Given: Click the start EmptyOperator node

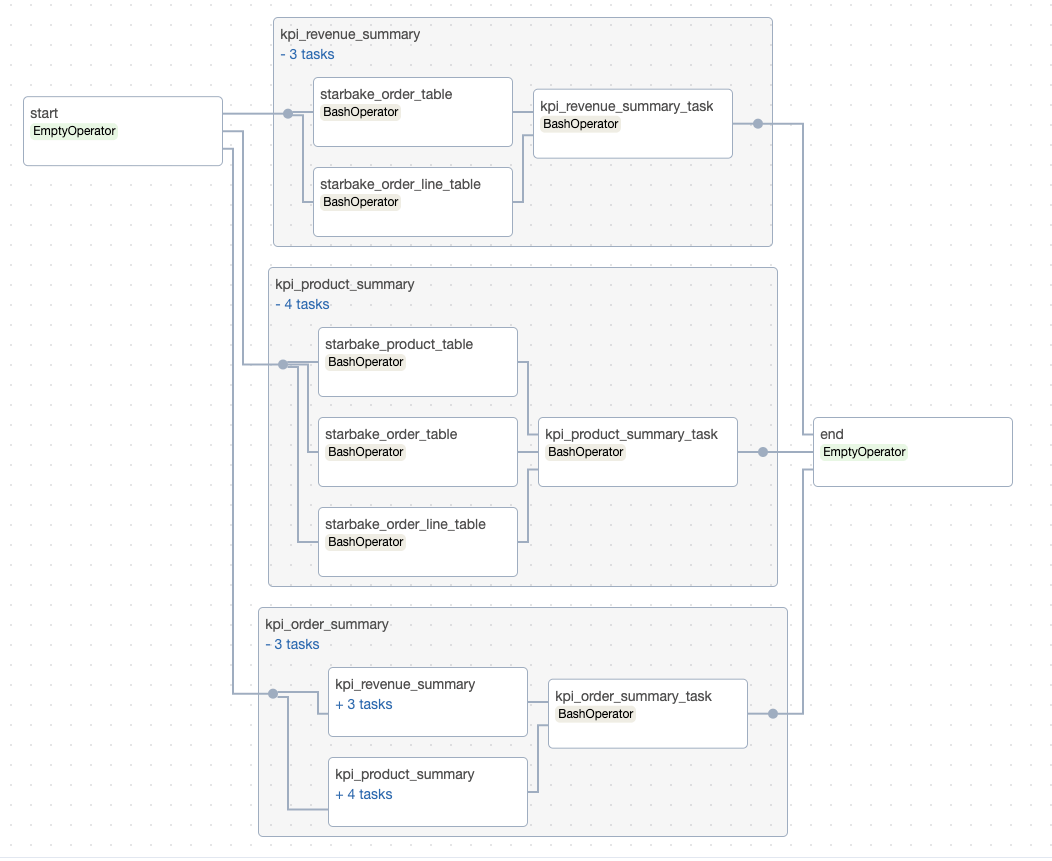Looking at the screenshot, I should pyautogui.click(x=122, y=130).
